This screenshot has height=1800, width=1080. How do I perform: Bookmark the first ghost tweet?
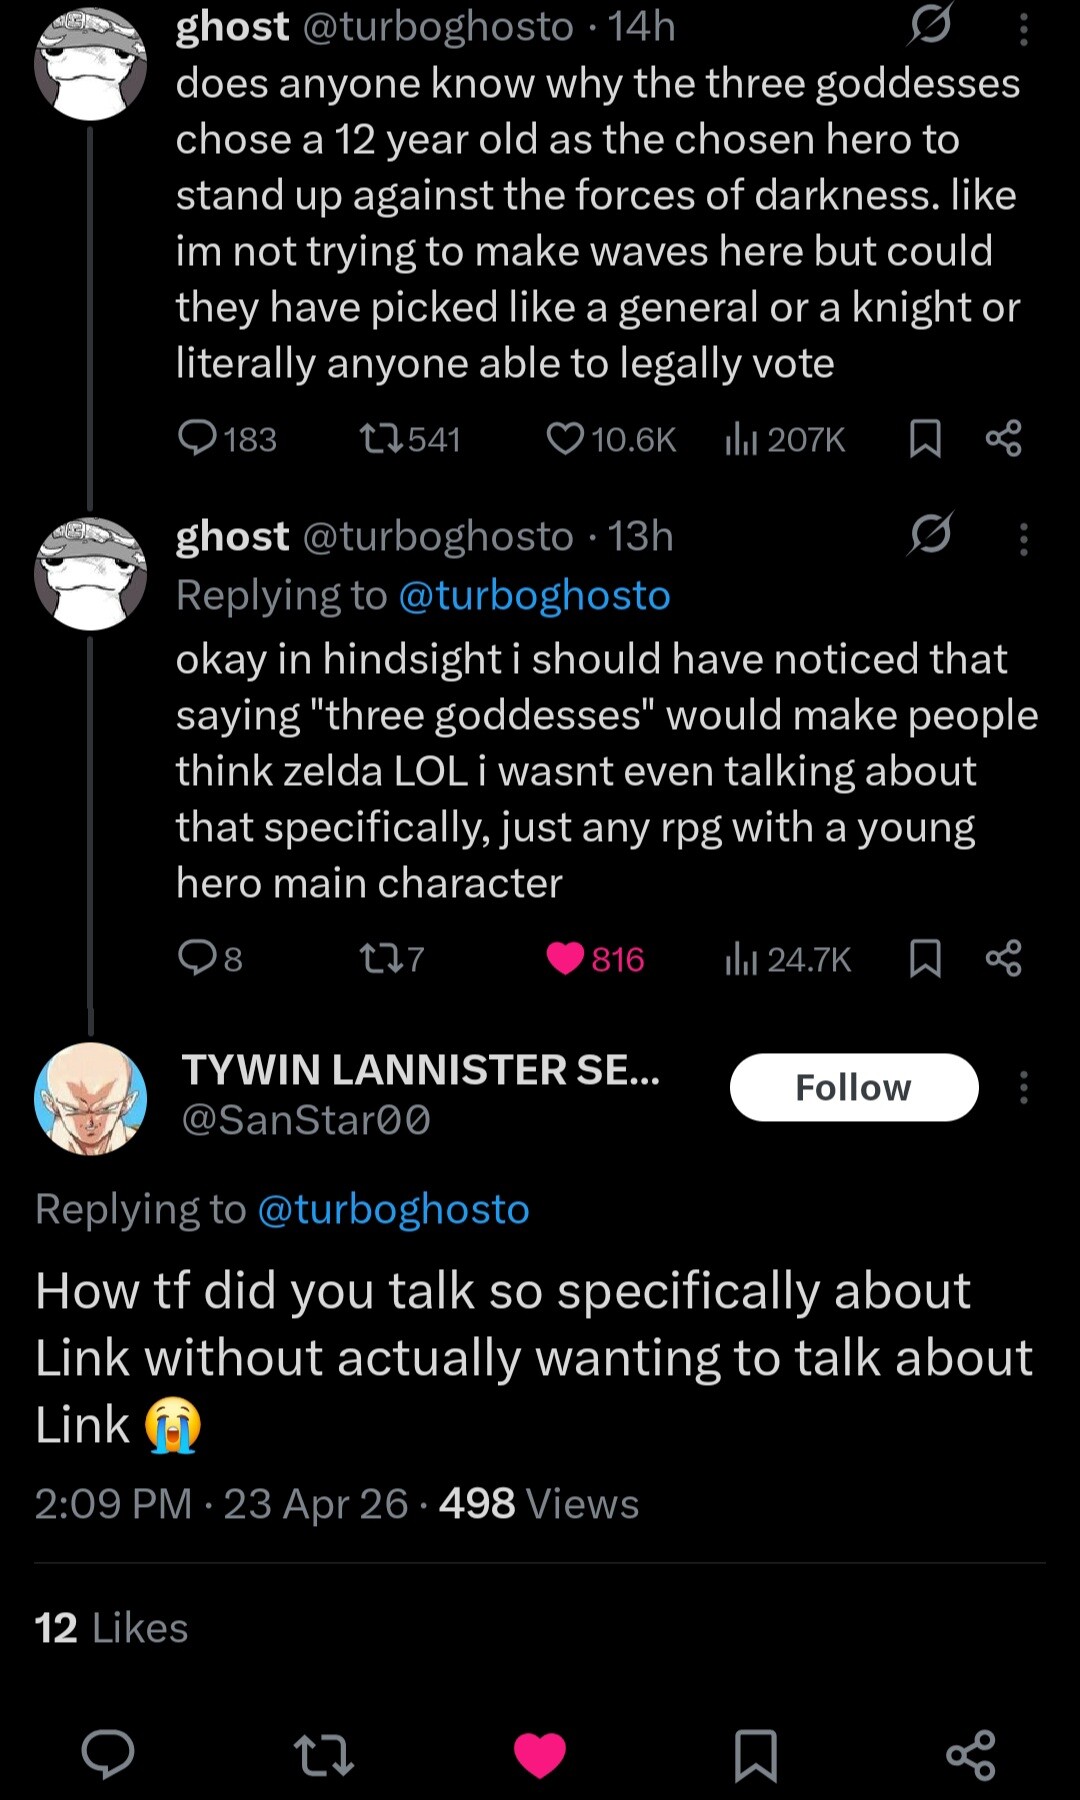pos(925,438)
